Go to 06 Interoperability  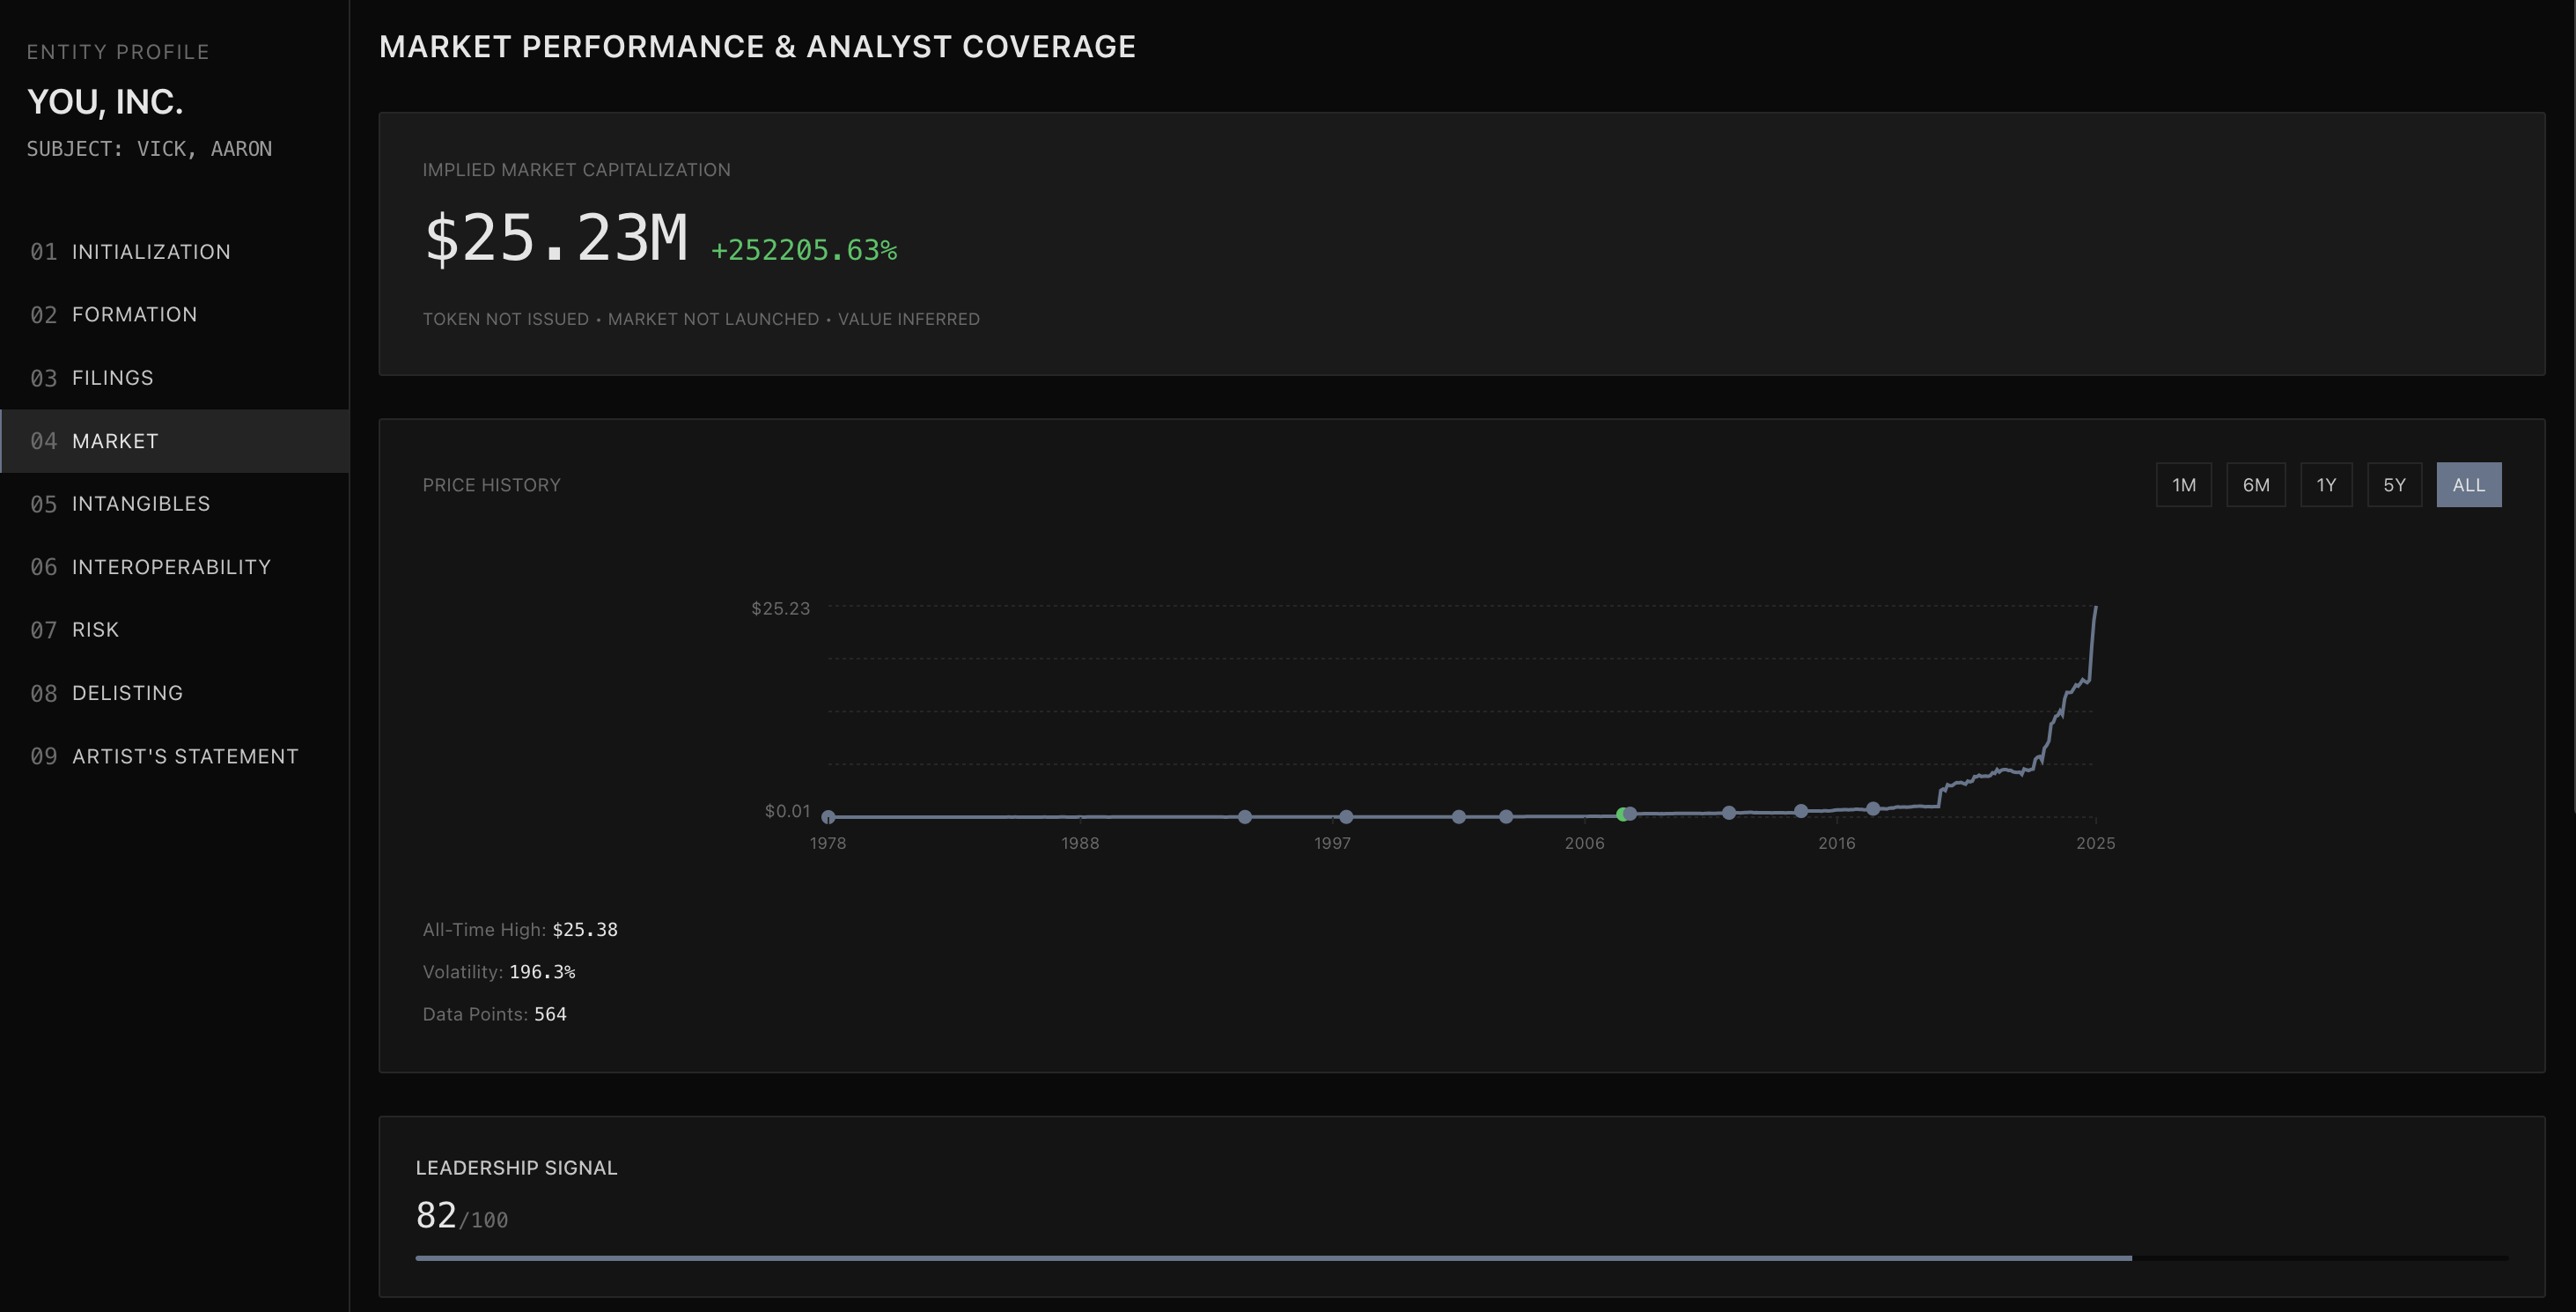point(170,566)
